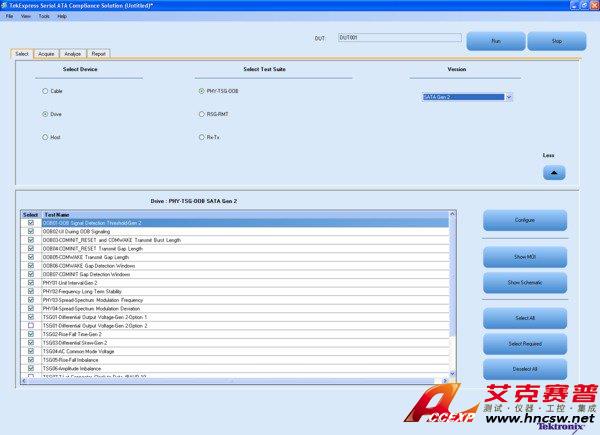Enable TSG01 Differential Output Voltage Option 2
Screen dimensions: 600x435
pyautogui.click(x=30, y=325)
